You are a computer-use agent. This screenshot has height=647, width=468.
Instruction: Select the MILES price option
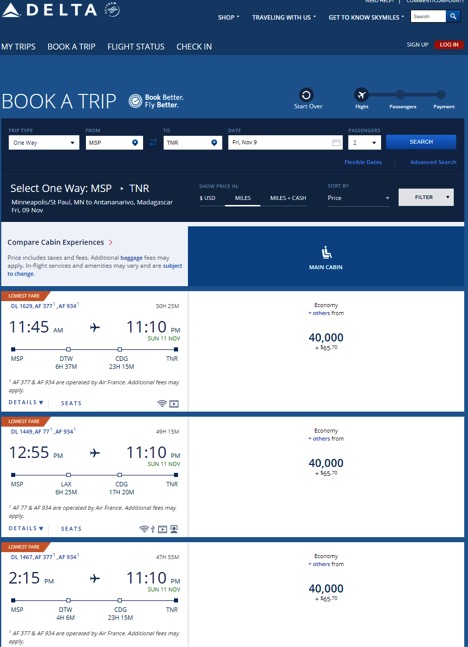click(243, 198)
